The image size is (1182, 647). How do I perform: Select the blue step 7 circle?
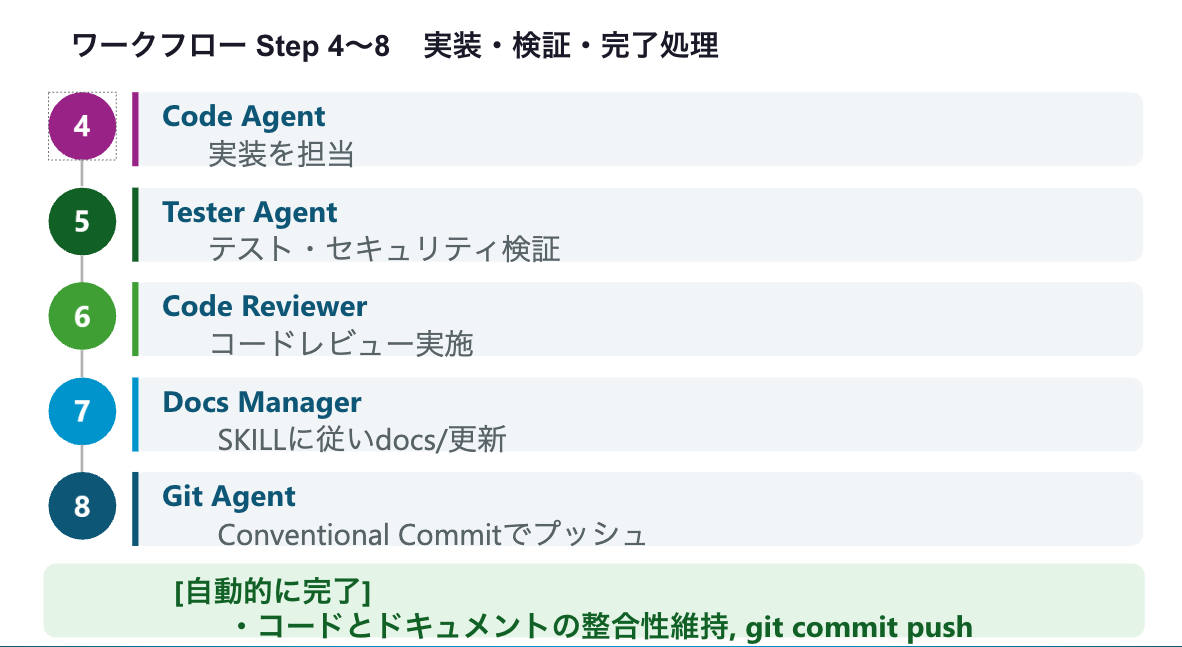(82, 411)
